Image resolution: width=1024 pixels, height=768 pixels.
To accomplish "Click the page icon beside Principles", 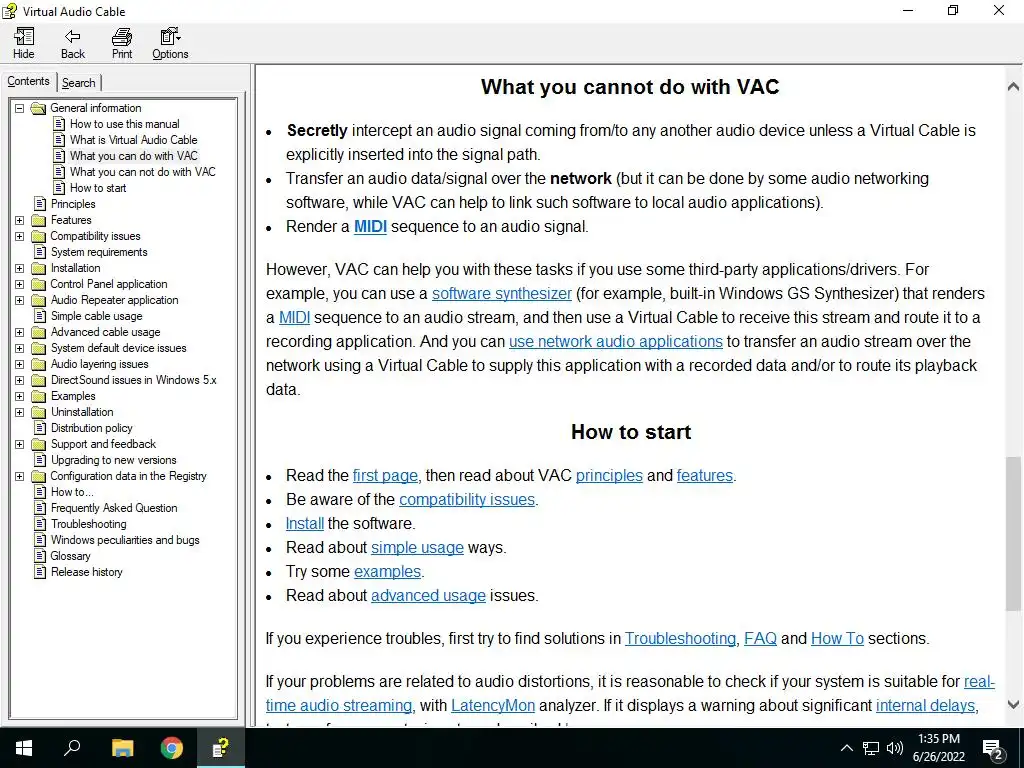I will point(40,204).
